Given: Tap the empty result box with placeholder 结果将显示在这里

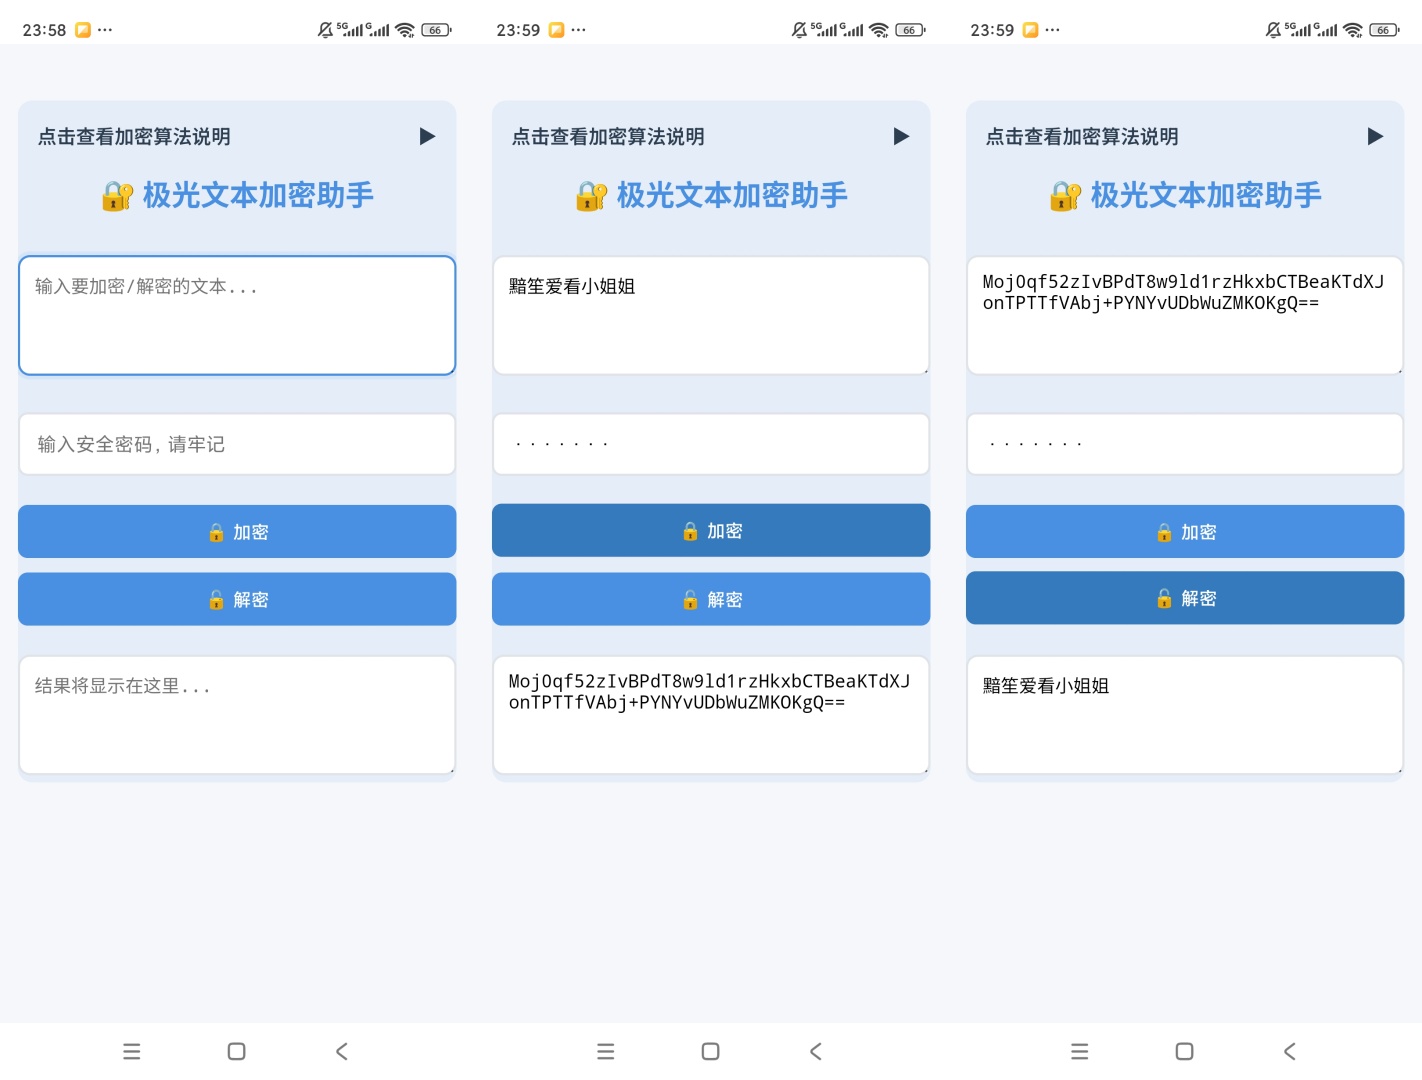Looking at the screenshot, I should click(x=237, y=715).
